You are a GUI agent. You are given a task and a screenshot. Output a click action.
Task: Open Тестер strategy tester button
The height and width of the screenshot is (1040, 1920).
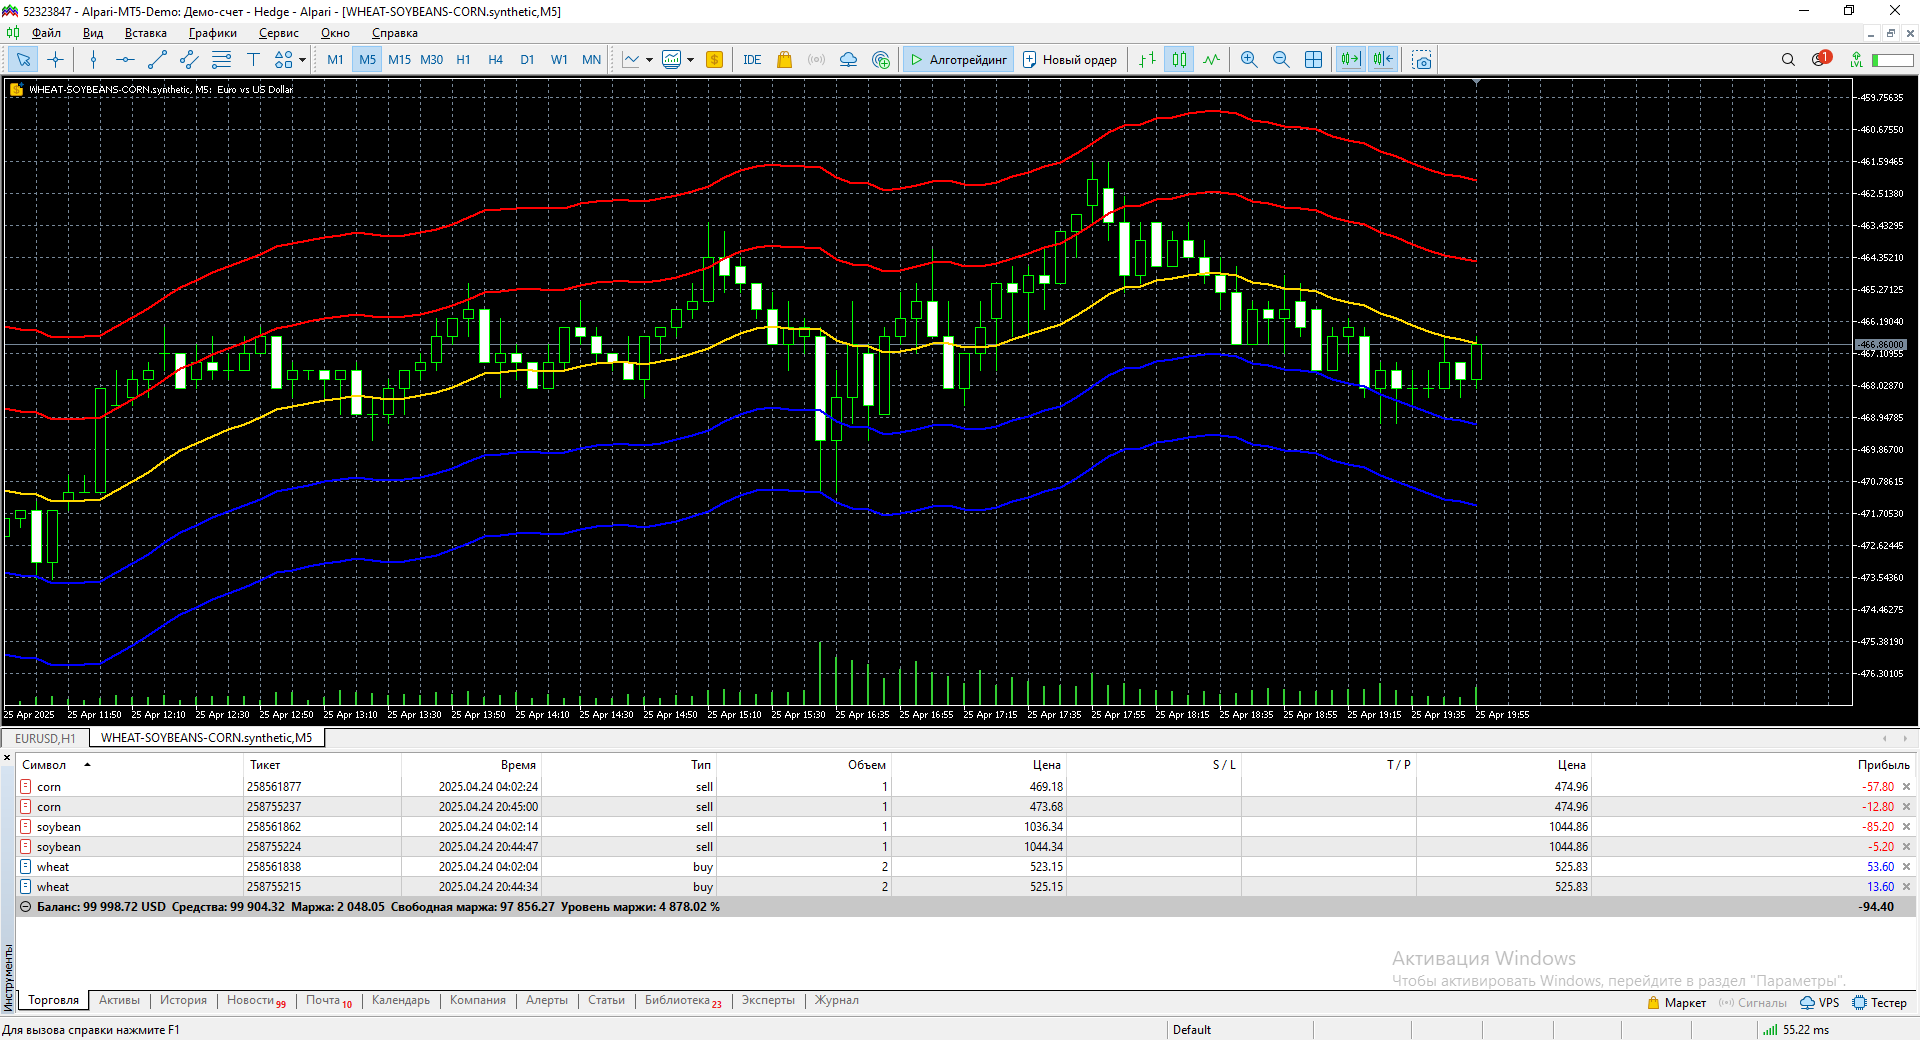pos(1879,1003)
